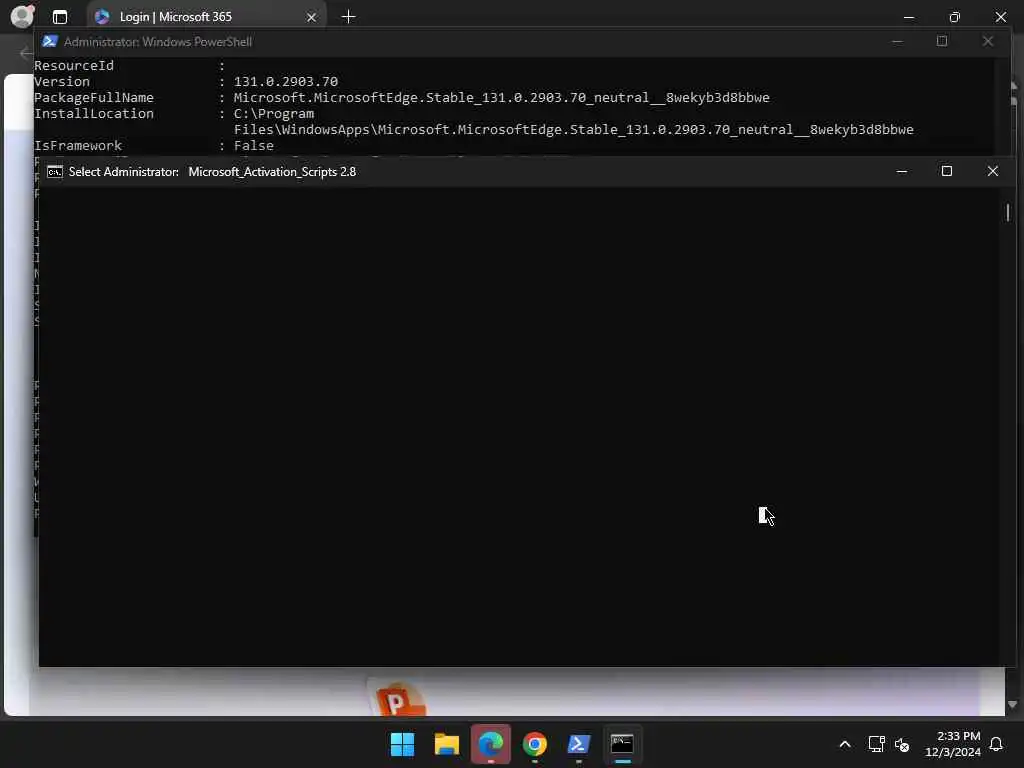Open the Activation Scripts window system menu icon
Viewport: 1024px width, 768px height.
[x=55, y=172]
